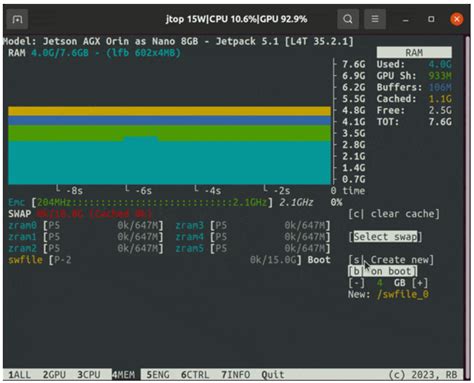
Task: Close the jtop terminal window
Action: click(x=456, y=19)
